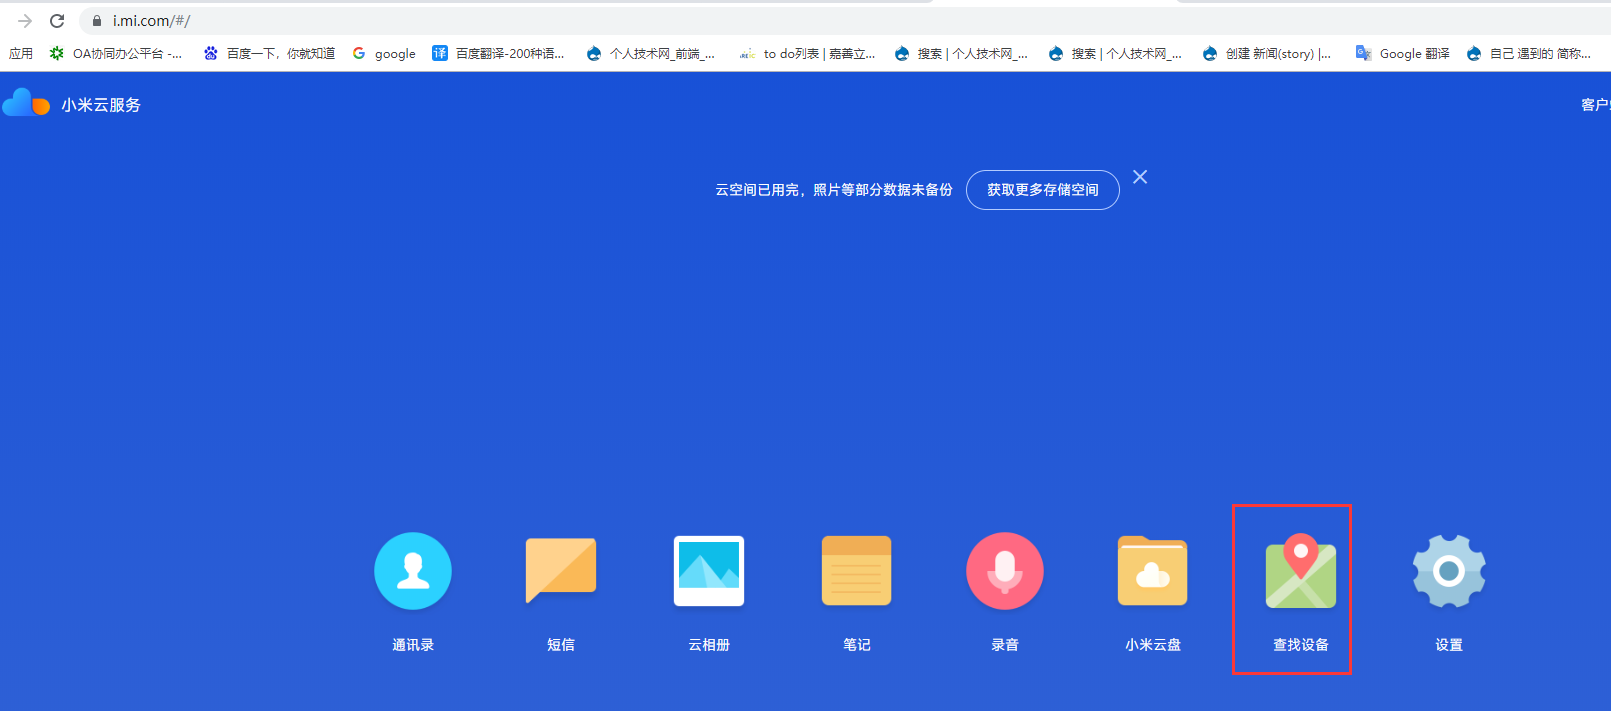Click the 通讯录 label
This screenshot has width=1611, height=711.
(413, 645)
